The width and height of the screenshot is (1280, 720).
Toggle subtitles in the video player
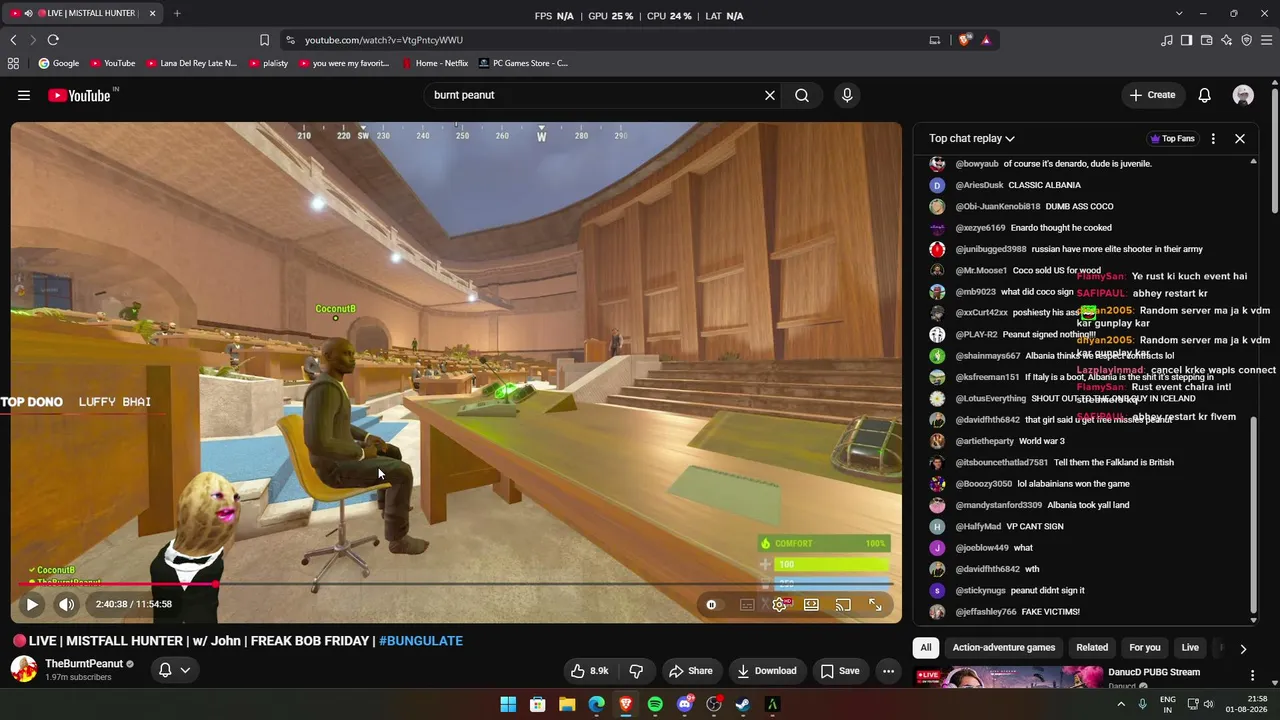[747, 604]
